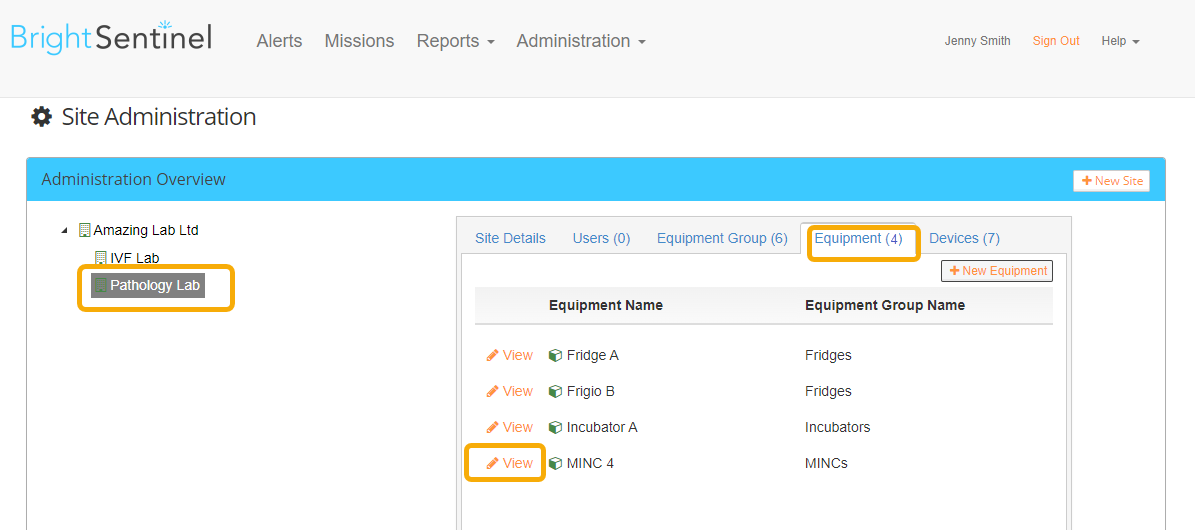Click the Site Administration gear icon
Viewport: 1195px width, 530px height.
tap(41, 117)
